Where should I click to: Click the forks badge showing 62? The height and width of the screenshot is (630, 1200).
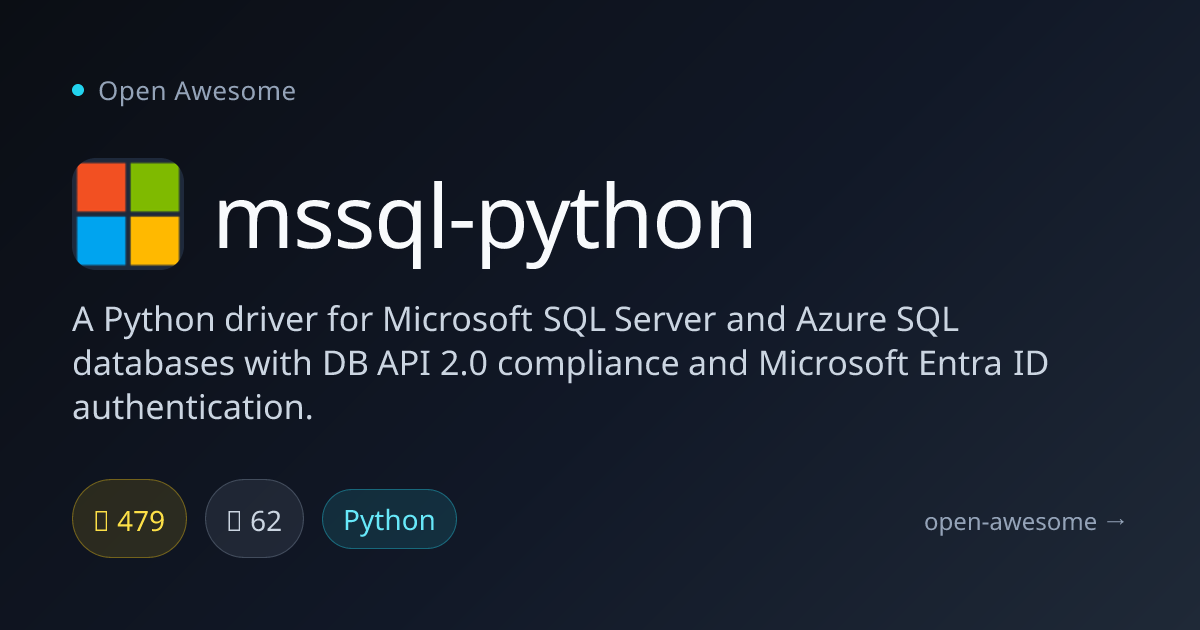click(x=254, y=519)
